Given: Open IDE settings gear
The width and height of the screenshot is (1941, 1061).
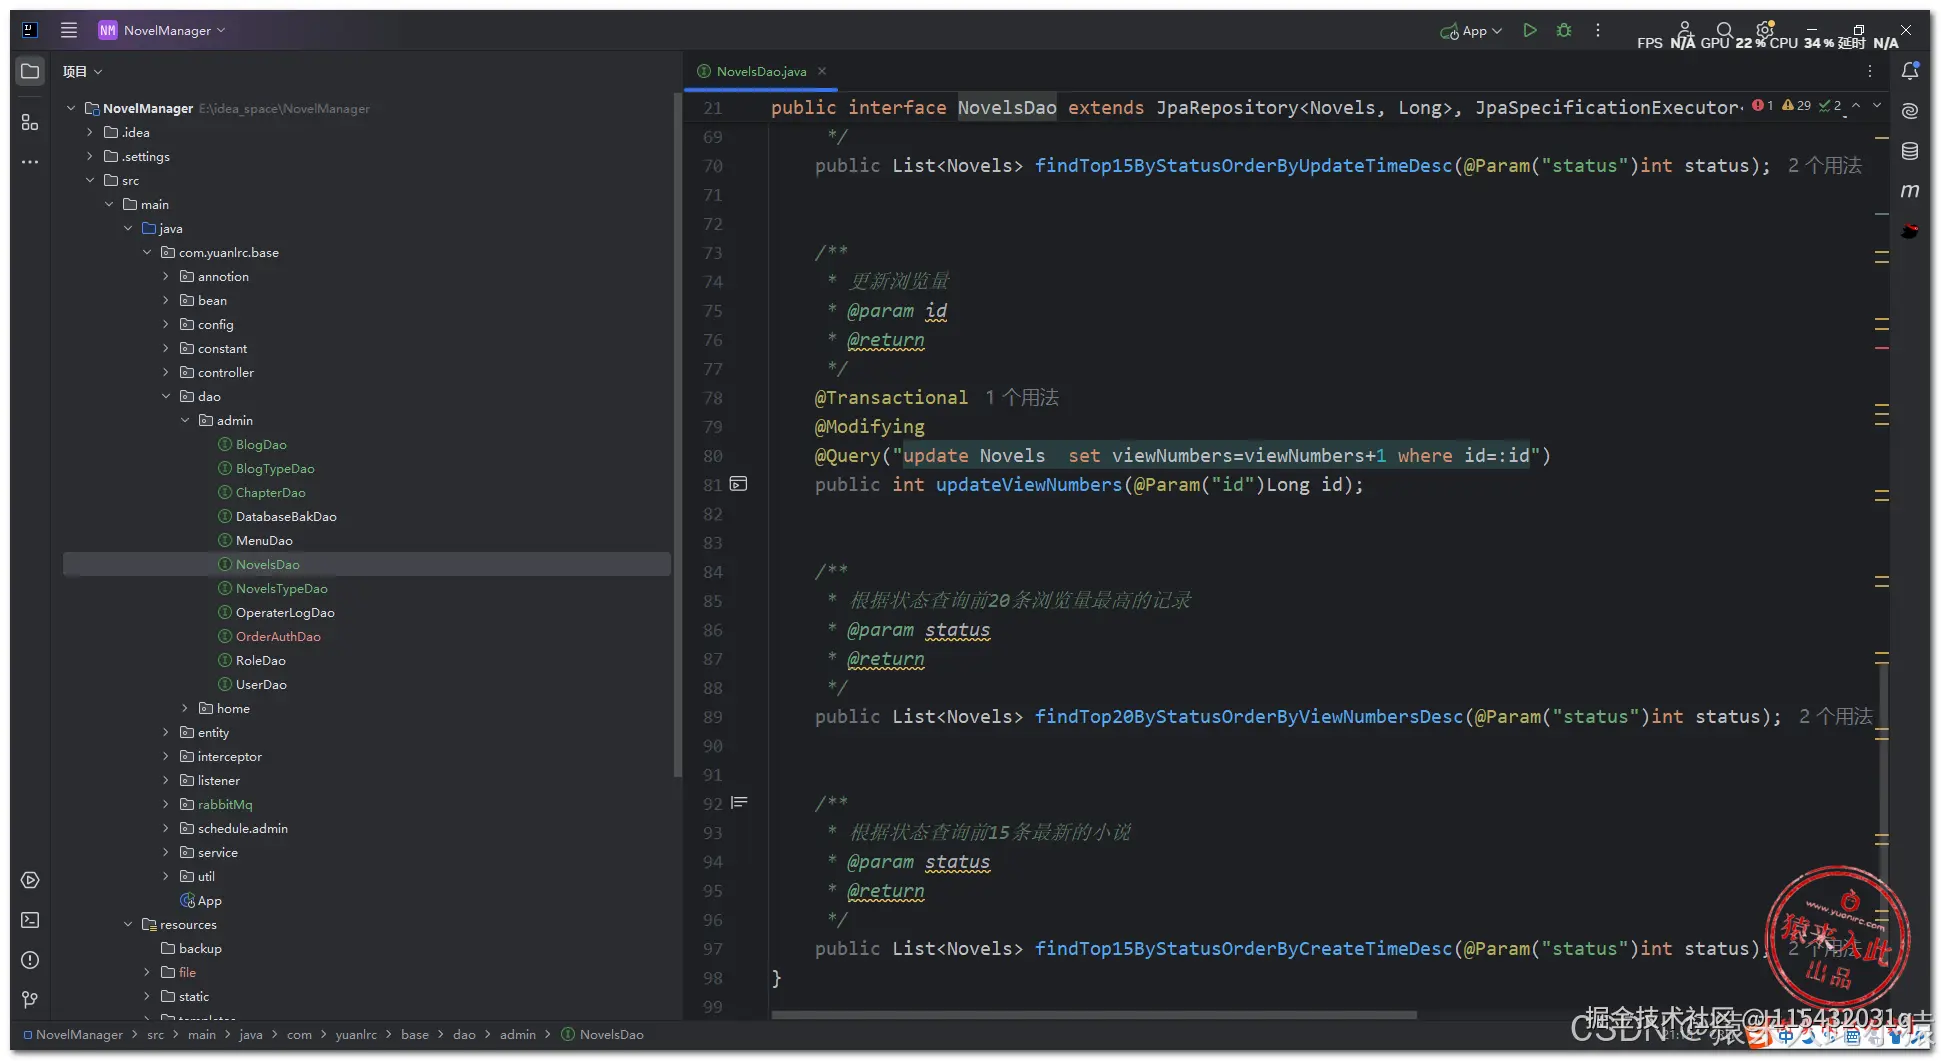Looking at the screenshot, I should click(1765, 29).
